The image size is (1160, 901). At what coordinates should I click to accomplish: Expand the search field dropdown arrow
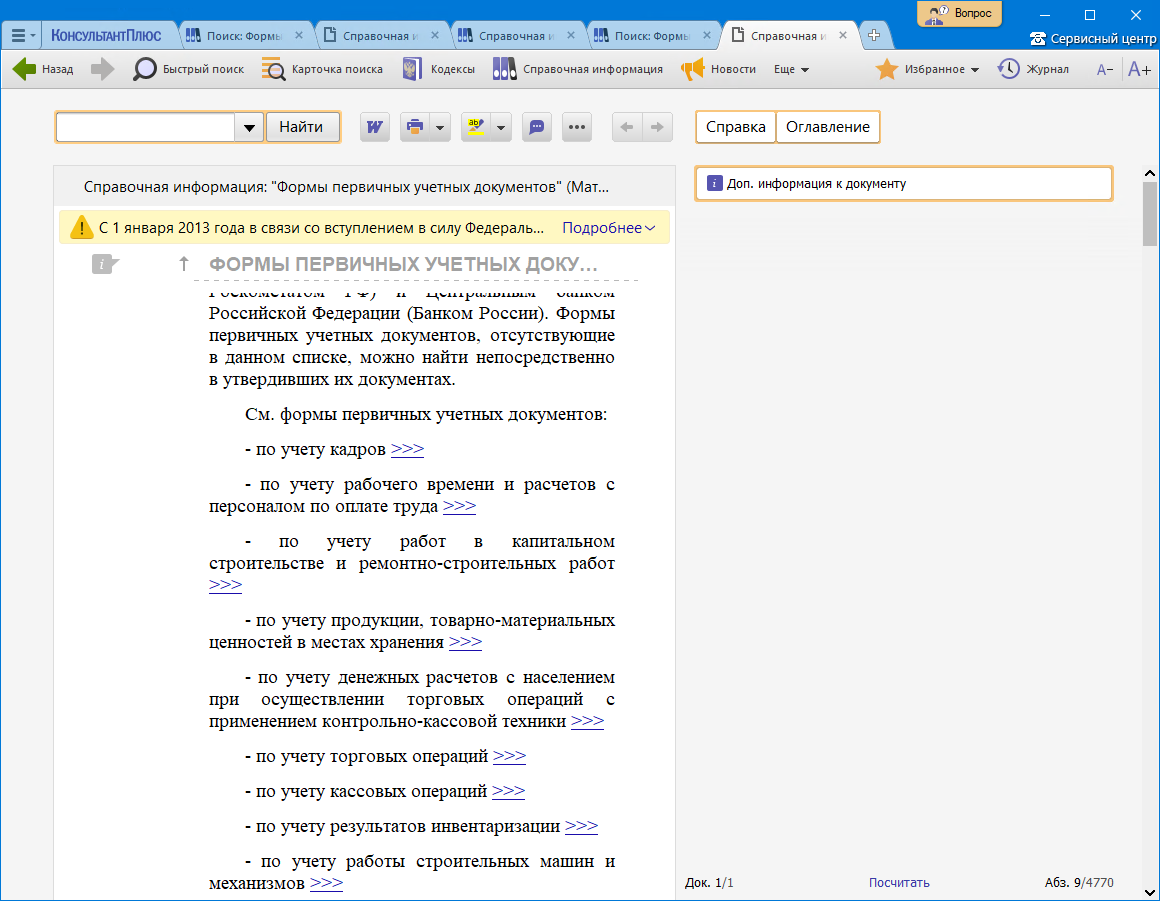point(249,127)
